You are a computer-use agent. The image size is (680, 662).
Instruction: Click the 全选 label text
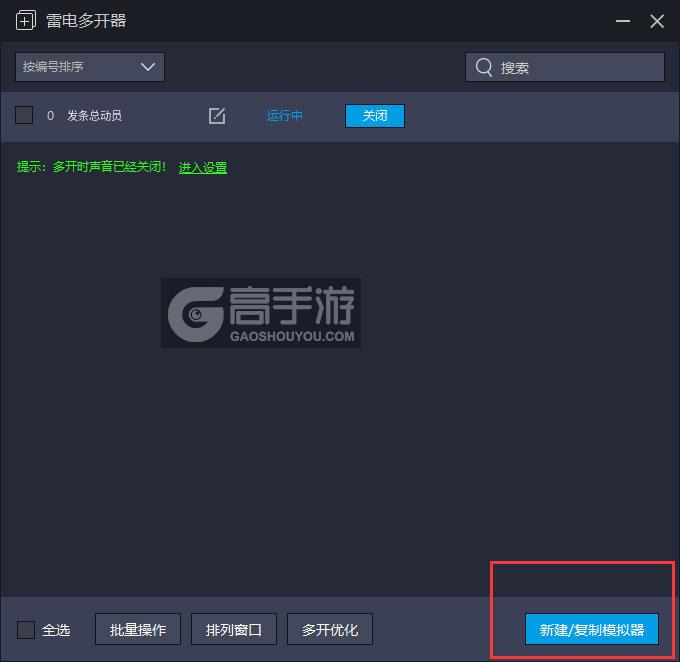[56, 629]
